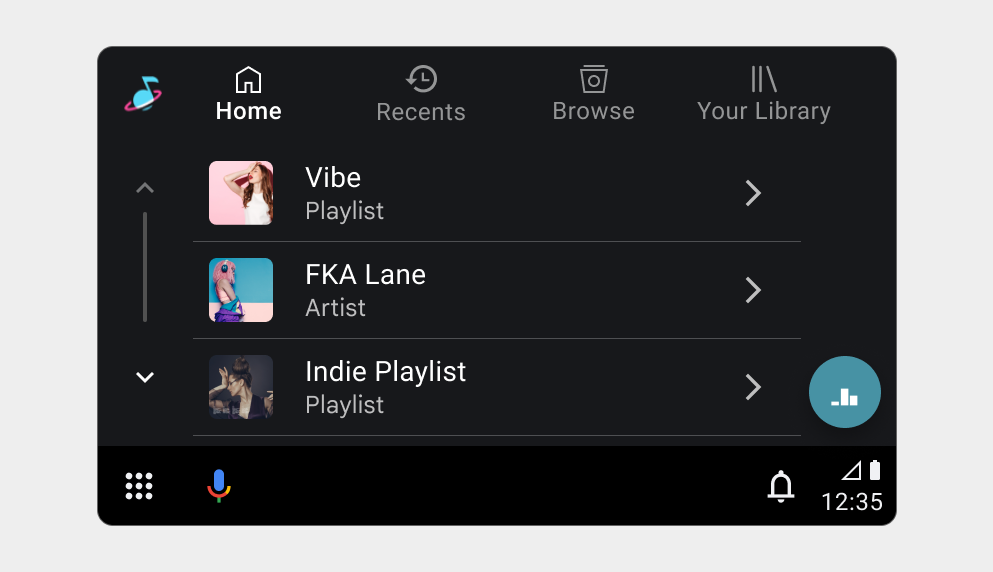Click the Home house icon
This screenshot has width=993, height=572.
tap(248, 80)
